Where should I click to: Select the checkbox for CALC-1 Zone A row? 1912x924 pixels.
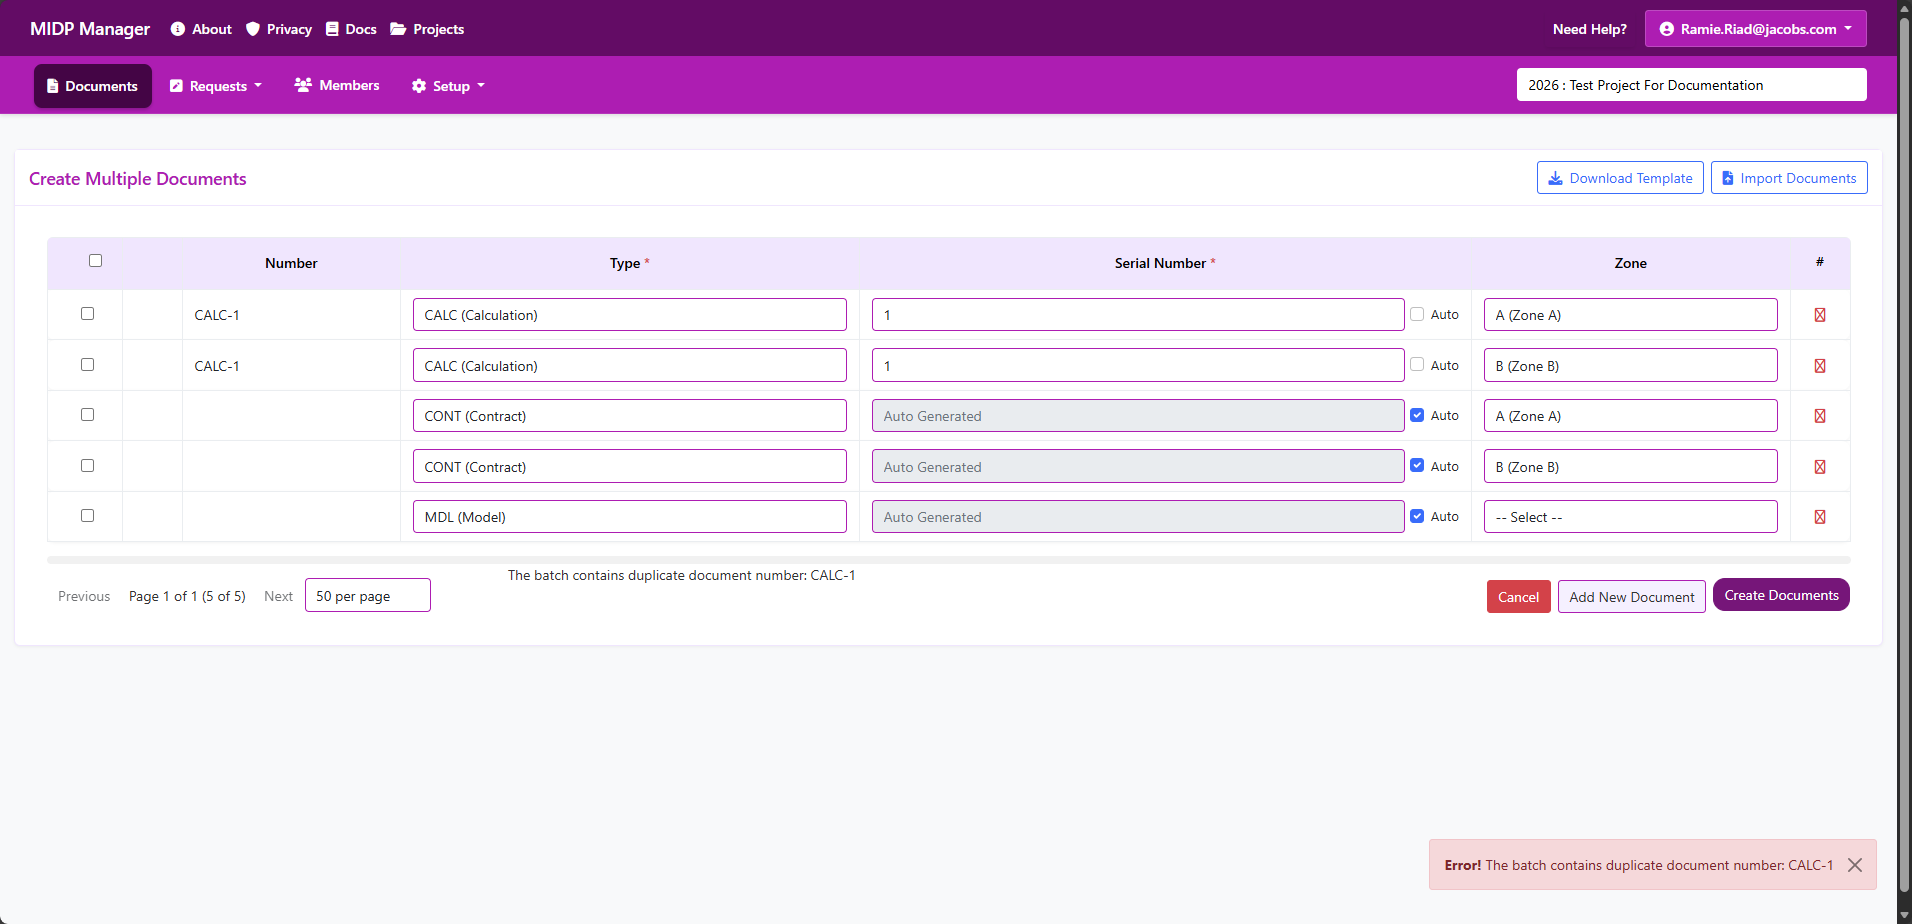[87, 314]
